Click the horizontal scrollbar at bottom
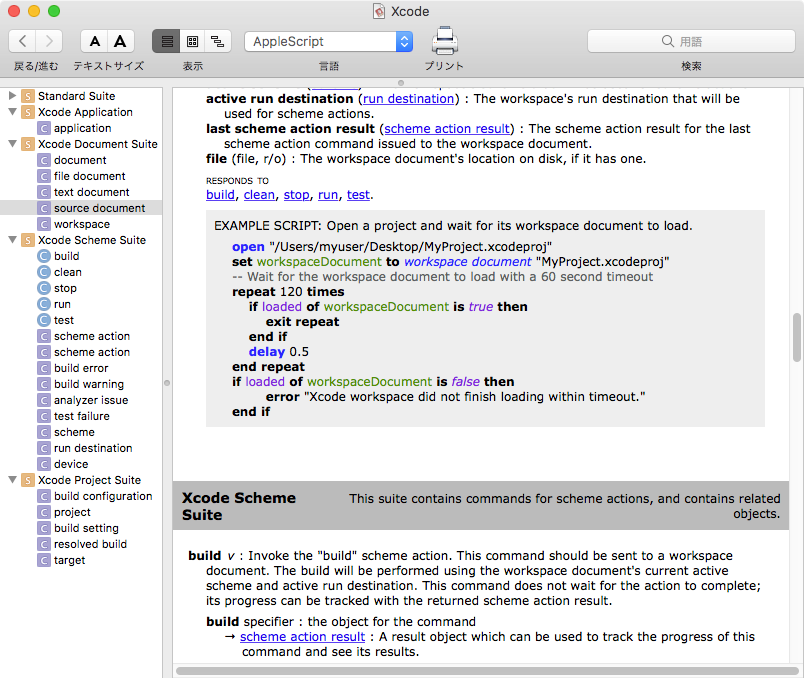 (487, 671)
